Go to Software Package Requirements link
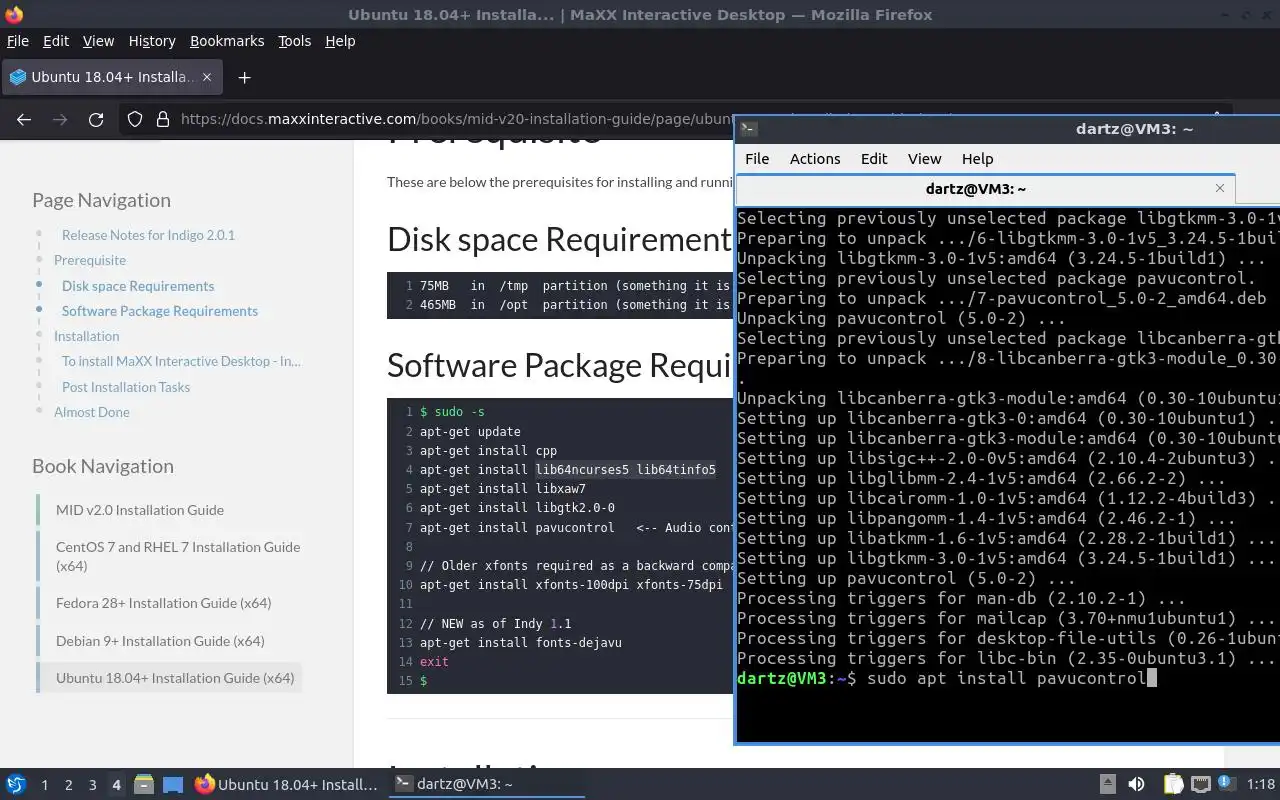The height and width of the screenshot is (800, 1280). [160, 311]
